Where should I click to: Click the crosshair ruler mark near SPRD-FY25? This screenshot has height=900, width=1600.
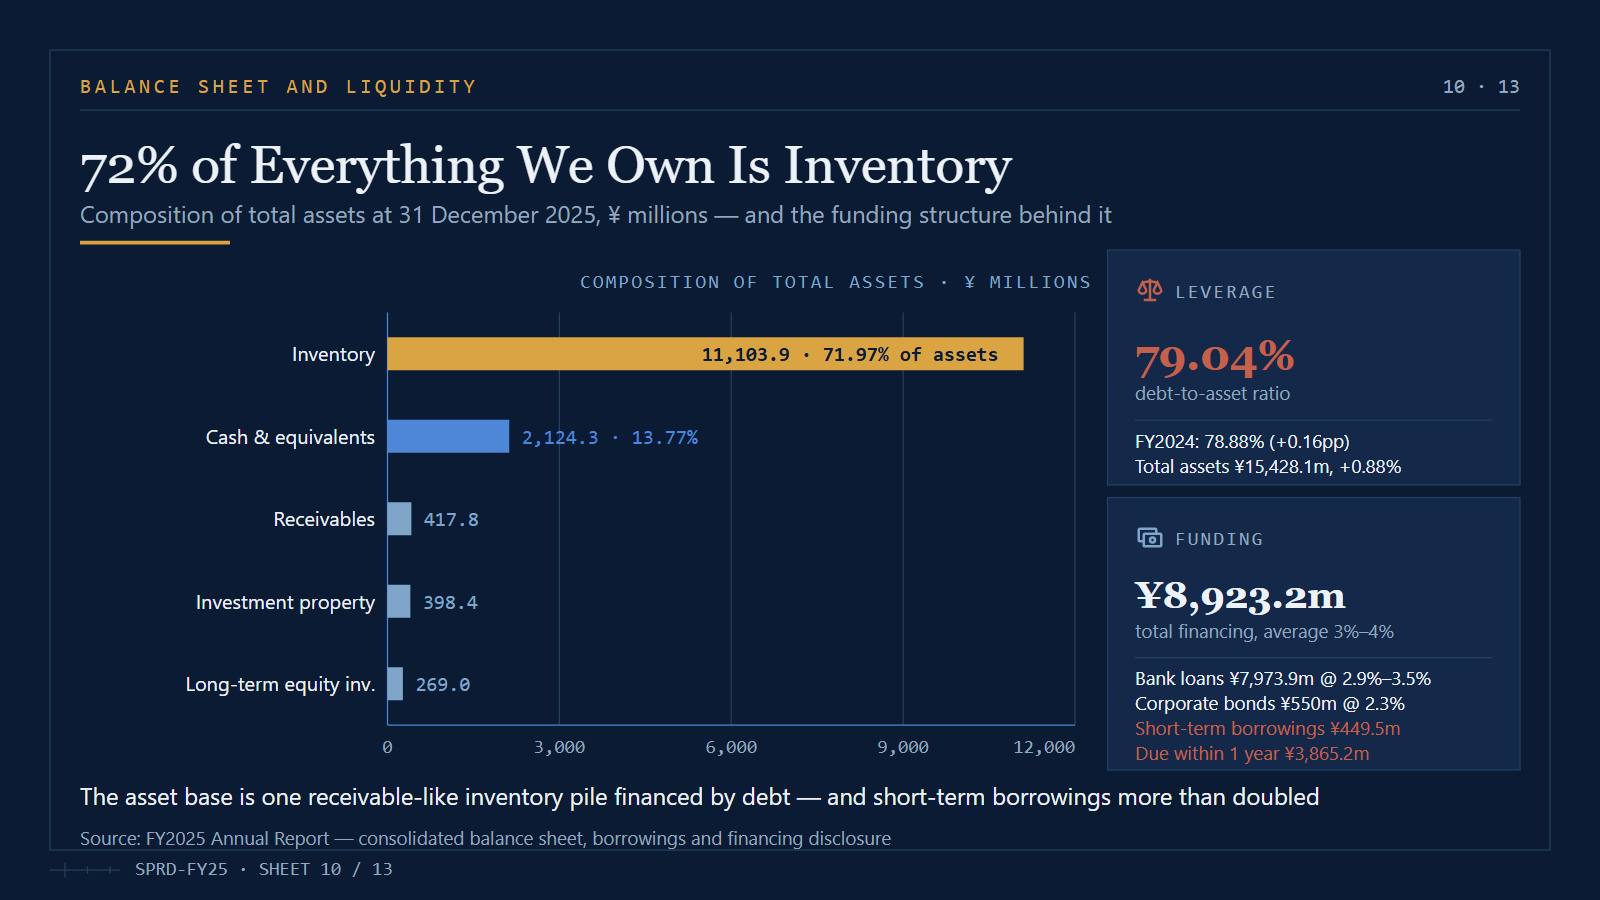point(85,870)
